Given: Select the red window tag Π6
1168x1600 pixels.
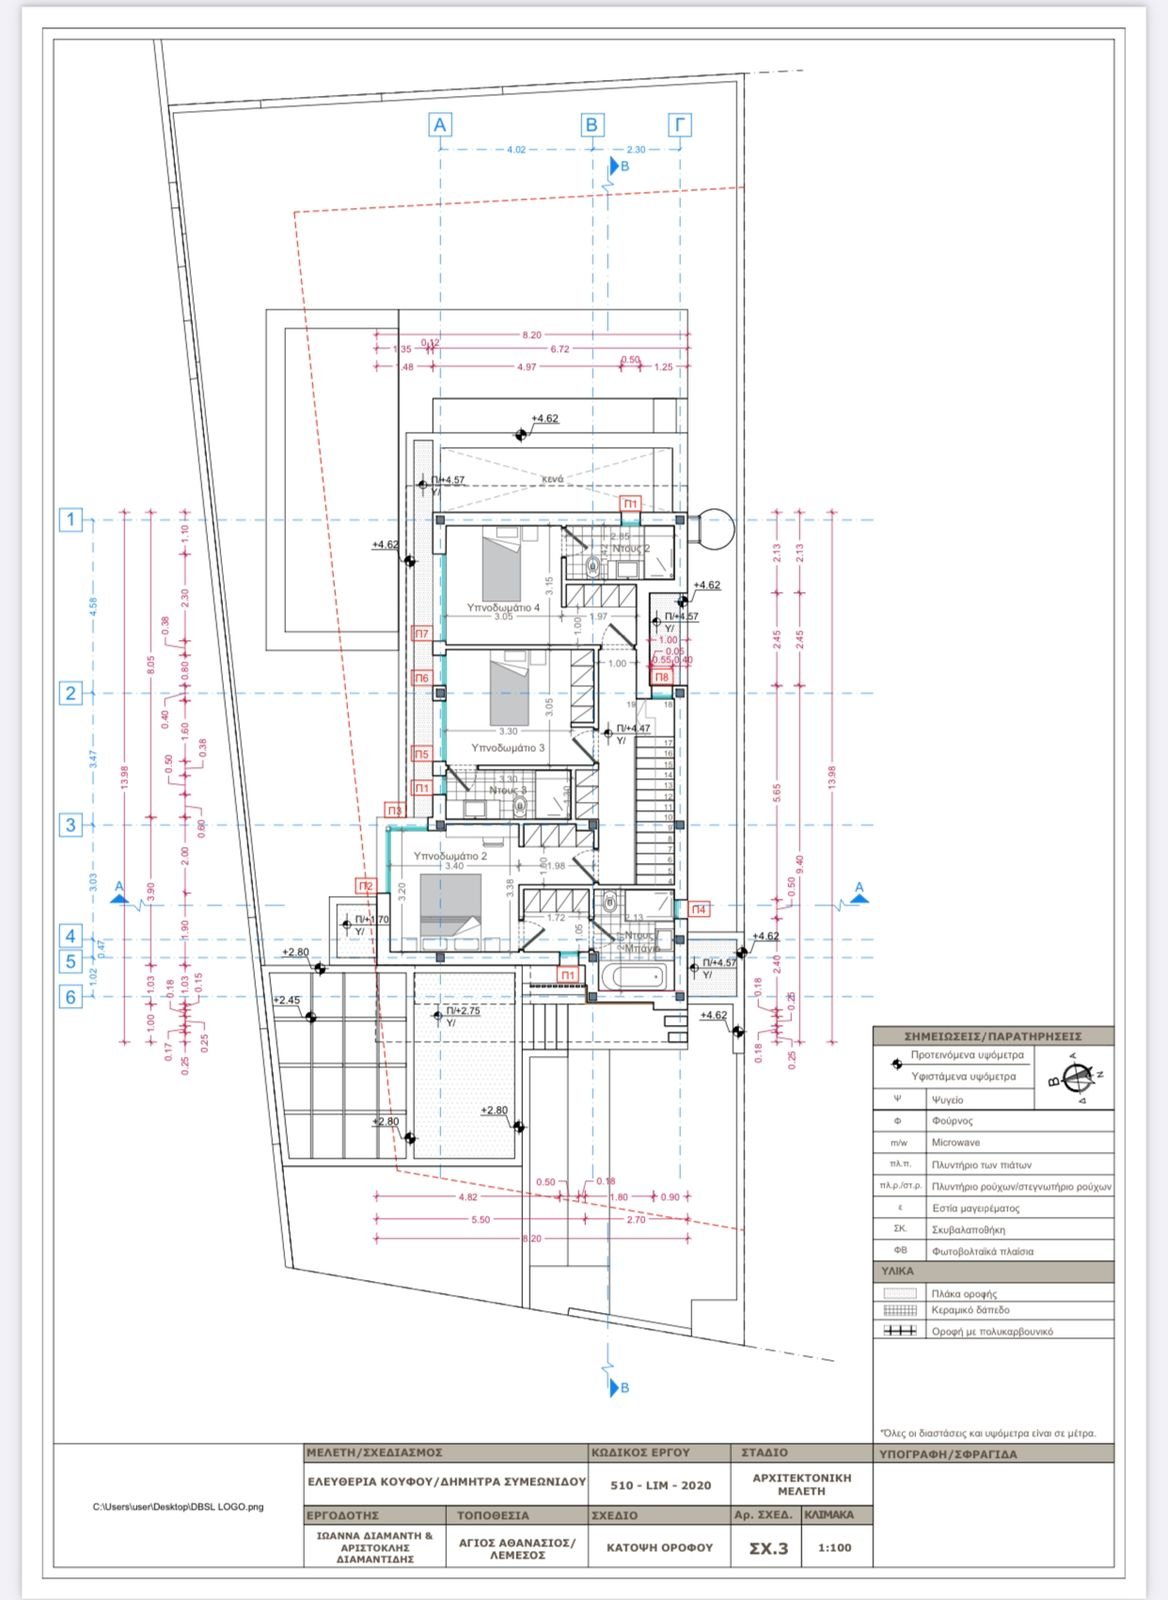Looking at the screenshot, I should point(422,678).
